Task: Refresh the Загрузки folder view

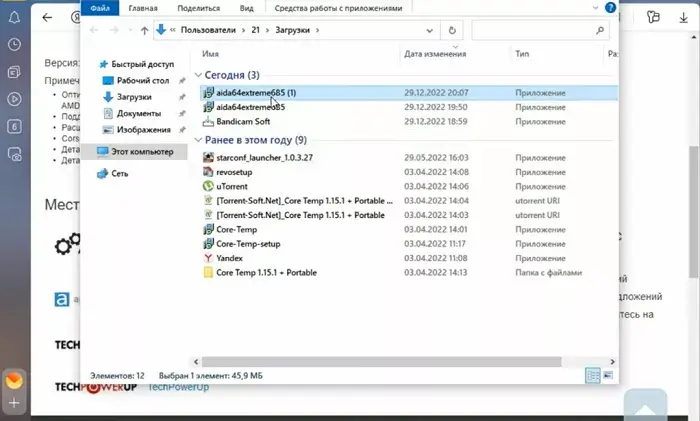Action: 455,30
